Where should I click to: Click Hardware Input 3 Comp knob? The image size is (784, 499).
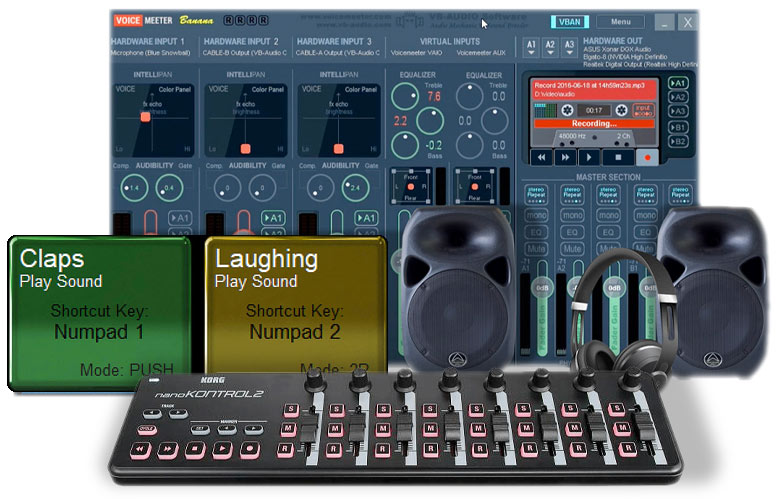(320, 188)
